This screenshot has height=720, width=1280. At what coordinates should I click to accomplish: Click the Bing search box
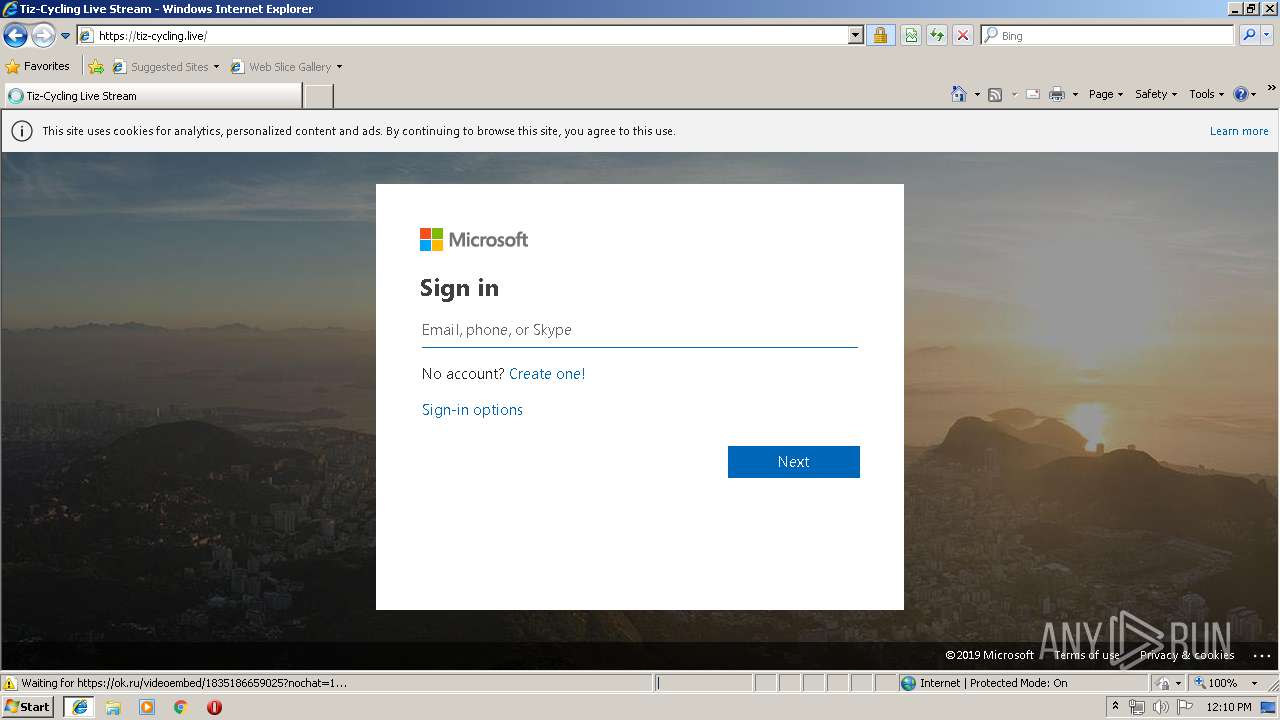(x=1107, y=36)
